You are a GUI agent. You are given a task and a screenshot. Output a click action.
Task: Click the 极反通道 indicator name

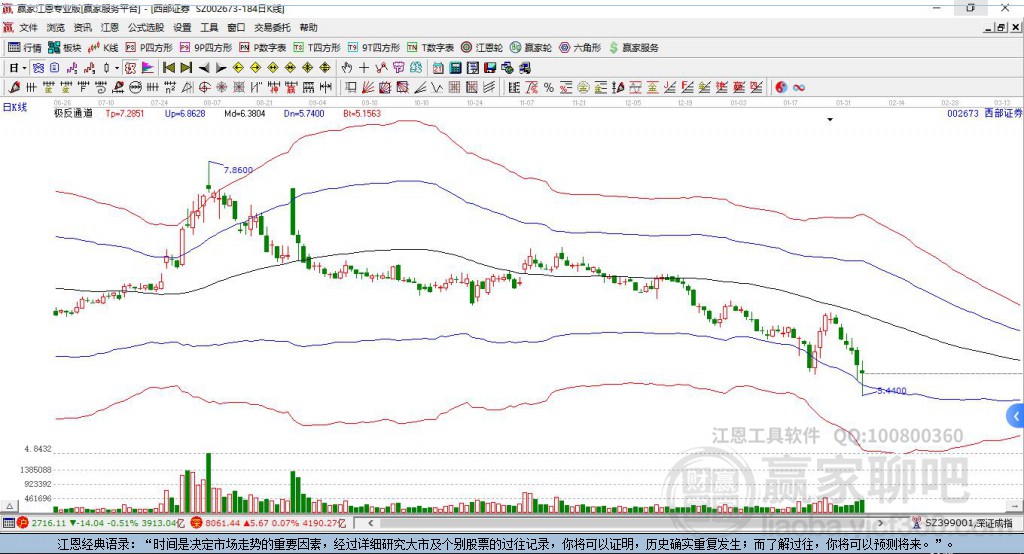(x=73, y=113)
